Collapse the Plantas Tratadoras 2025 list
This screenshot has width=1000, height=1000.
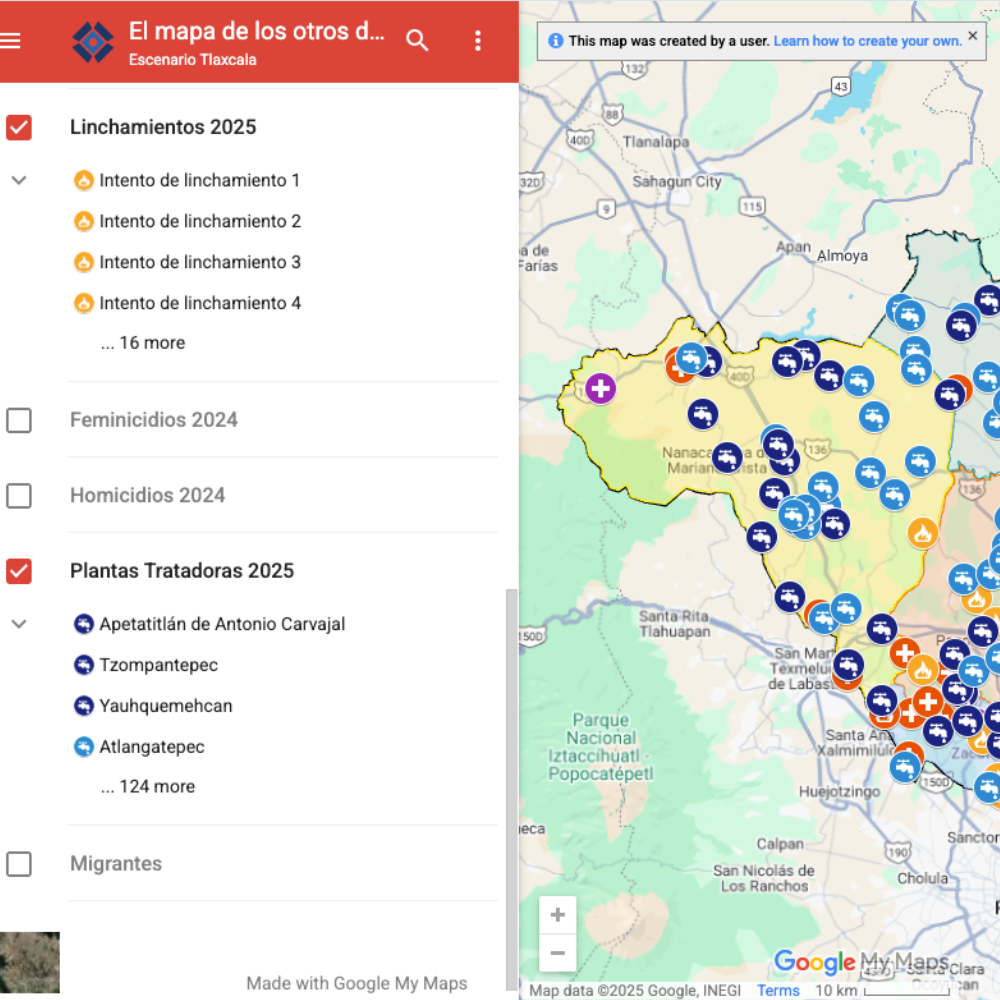(x=19, y=624)
